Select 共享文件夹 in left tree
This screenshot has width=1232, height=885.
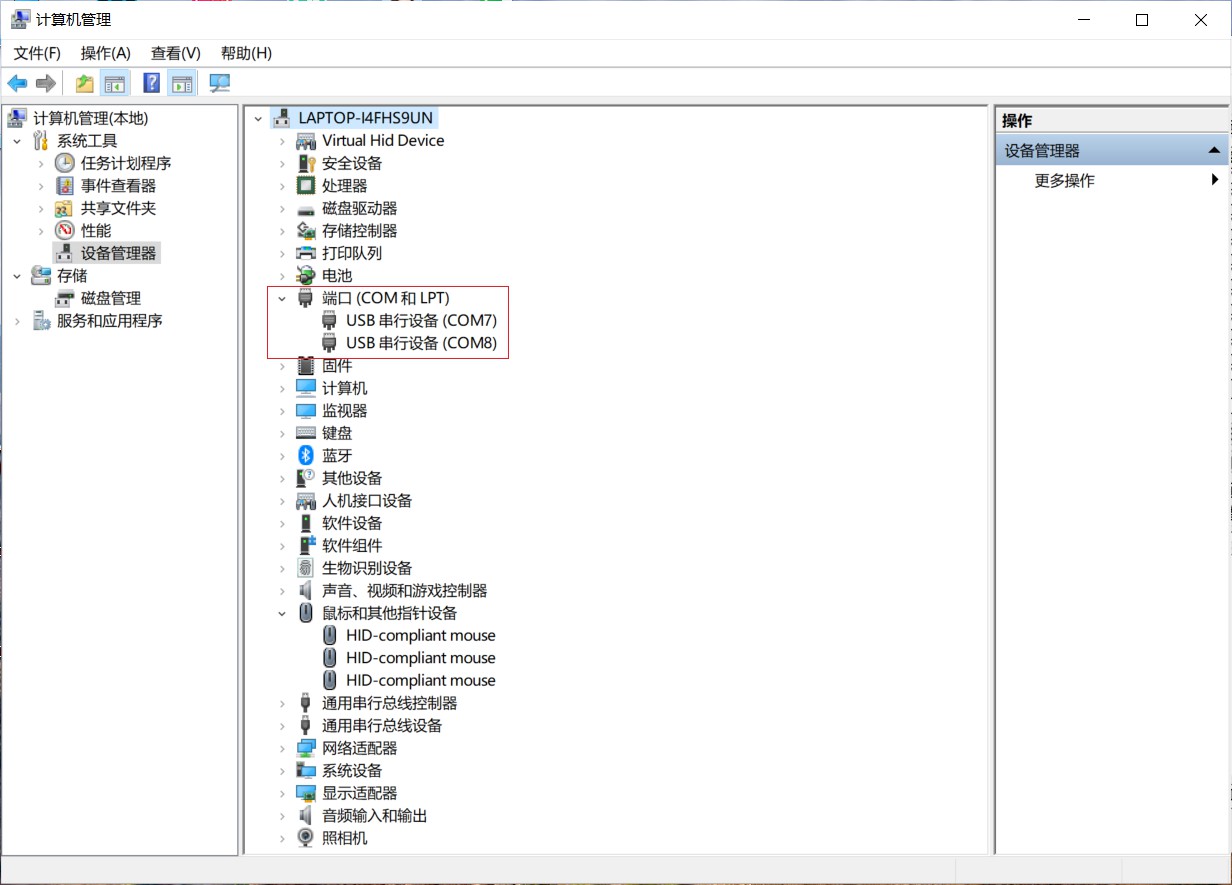119,208
